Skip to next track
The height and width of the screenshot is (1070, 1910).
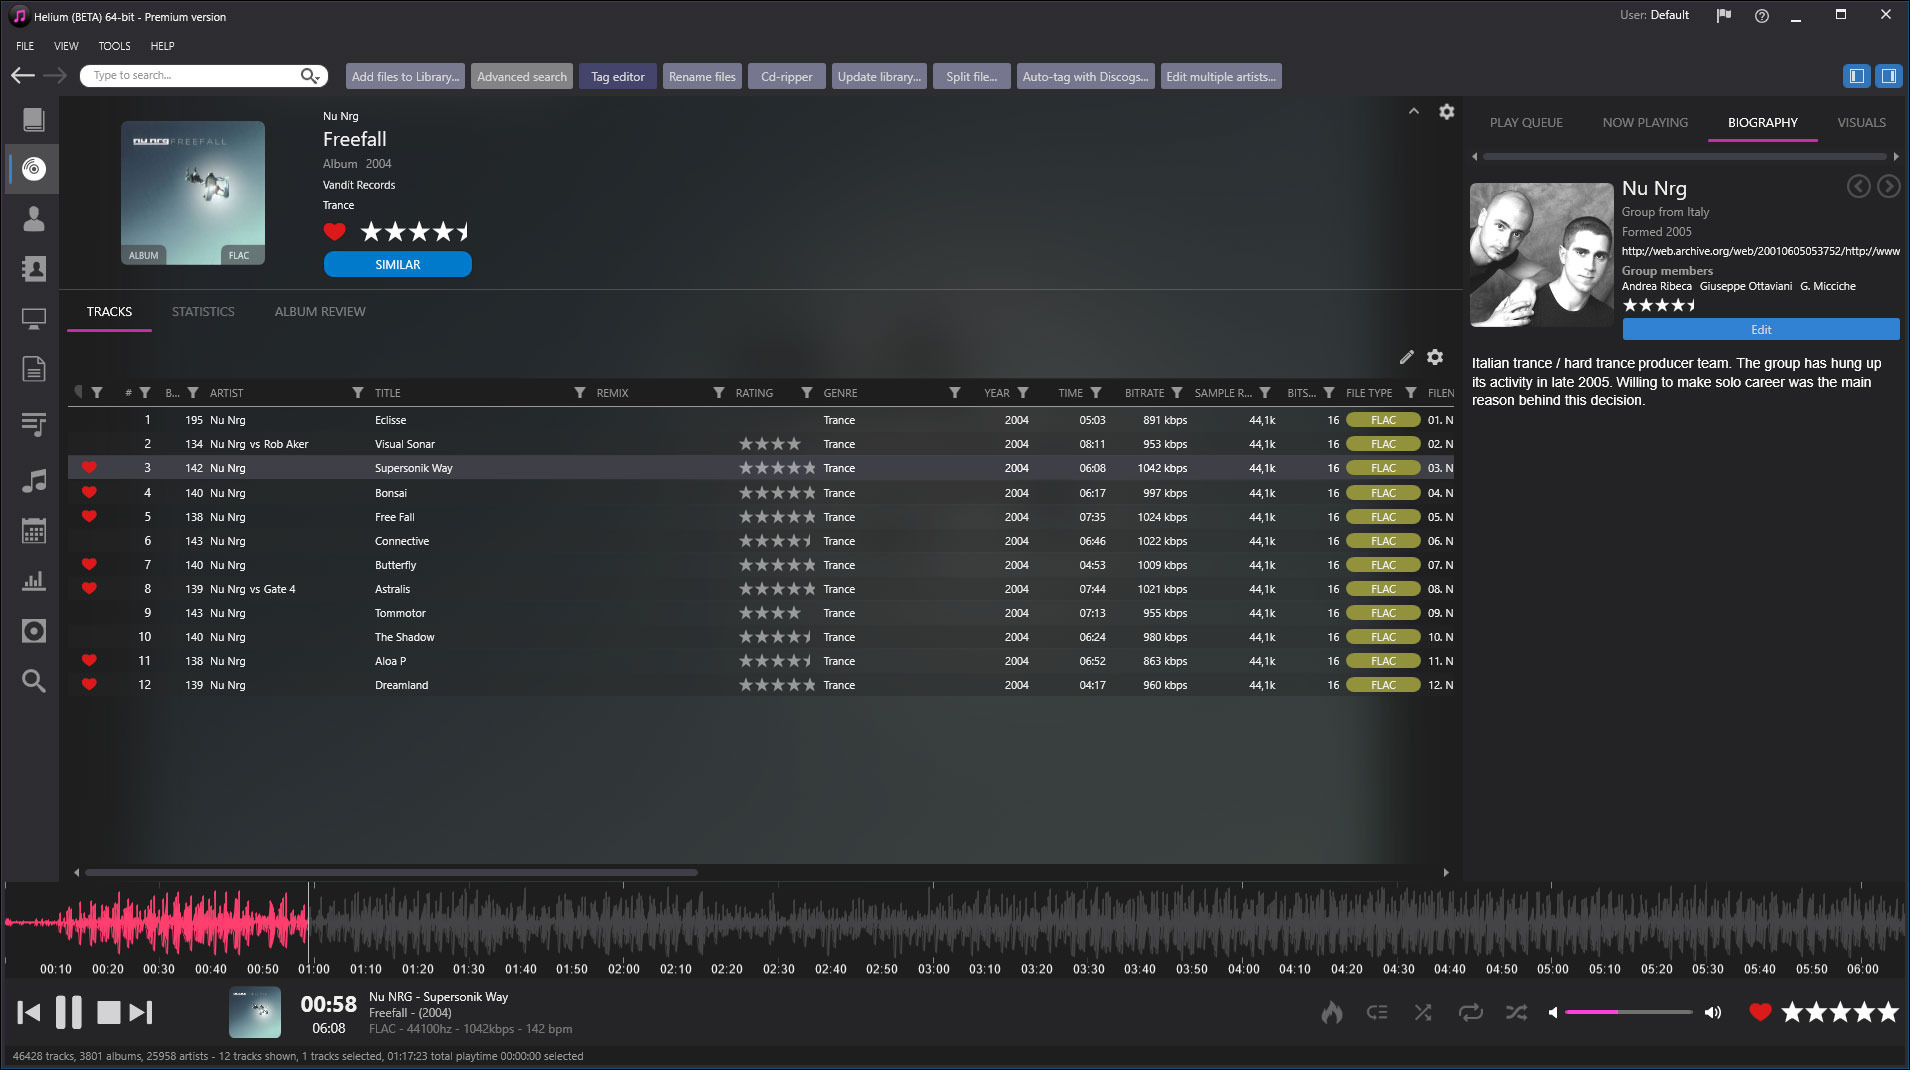click(141, 1012)
